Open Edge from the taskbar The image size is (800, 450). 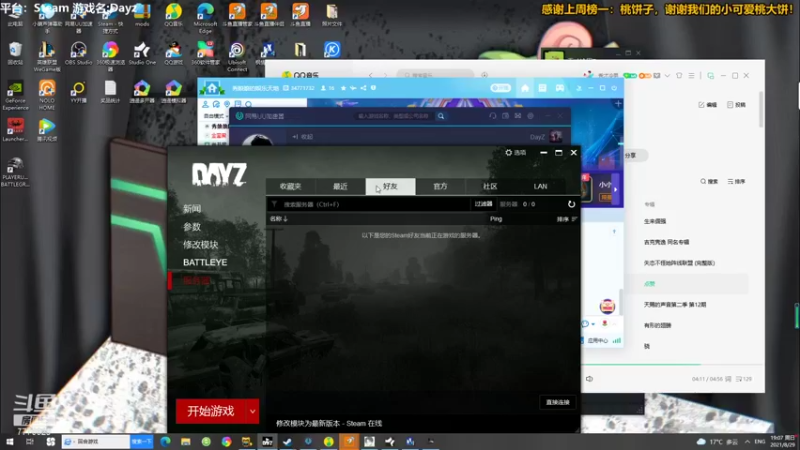pyautogui.click(x=165, y=442)
